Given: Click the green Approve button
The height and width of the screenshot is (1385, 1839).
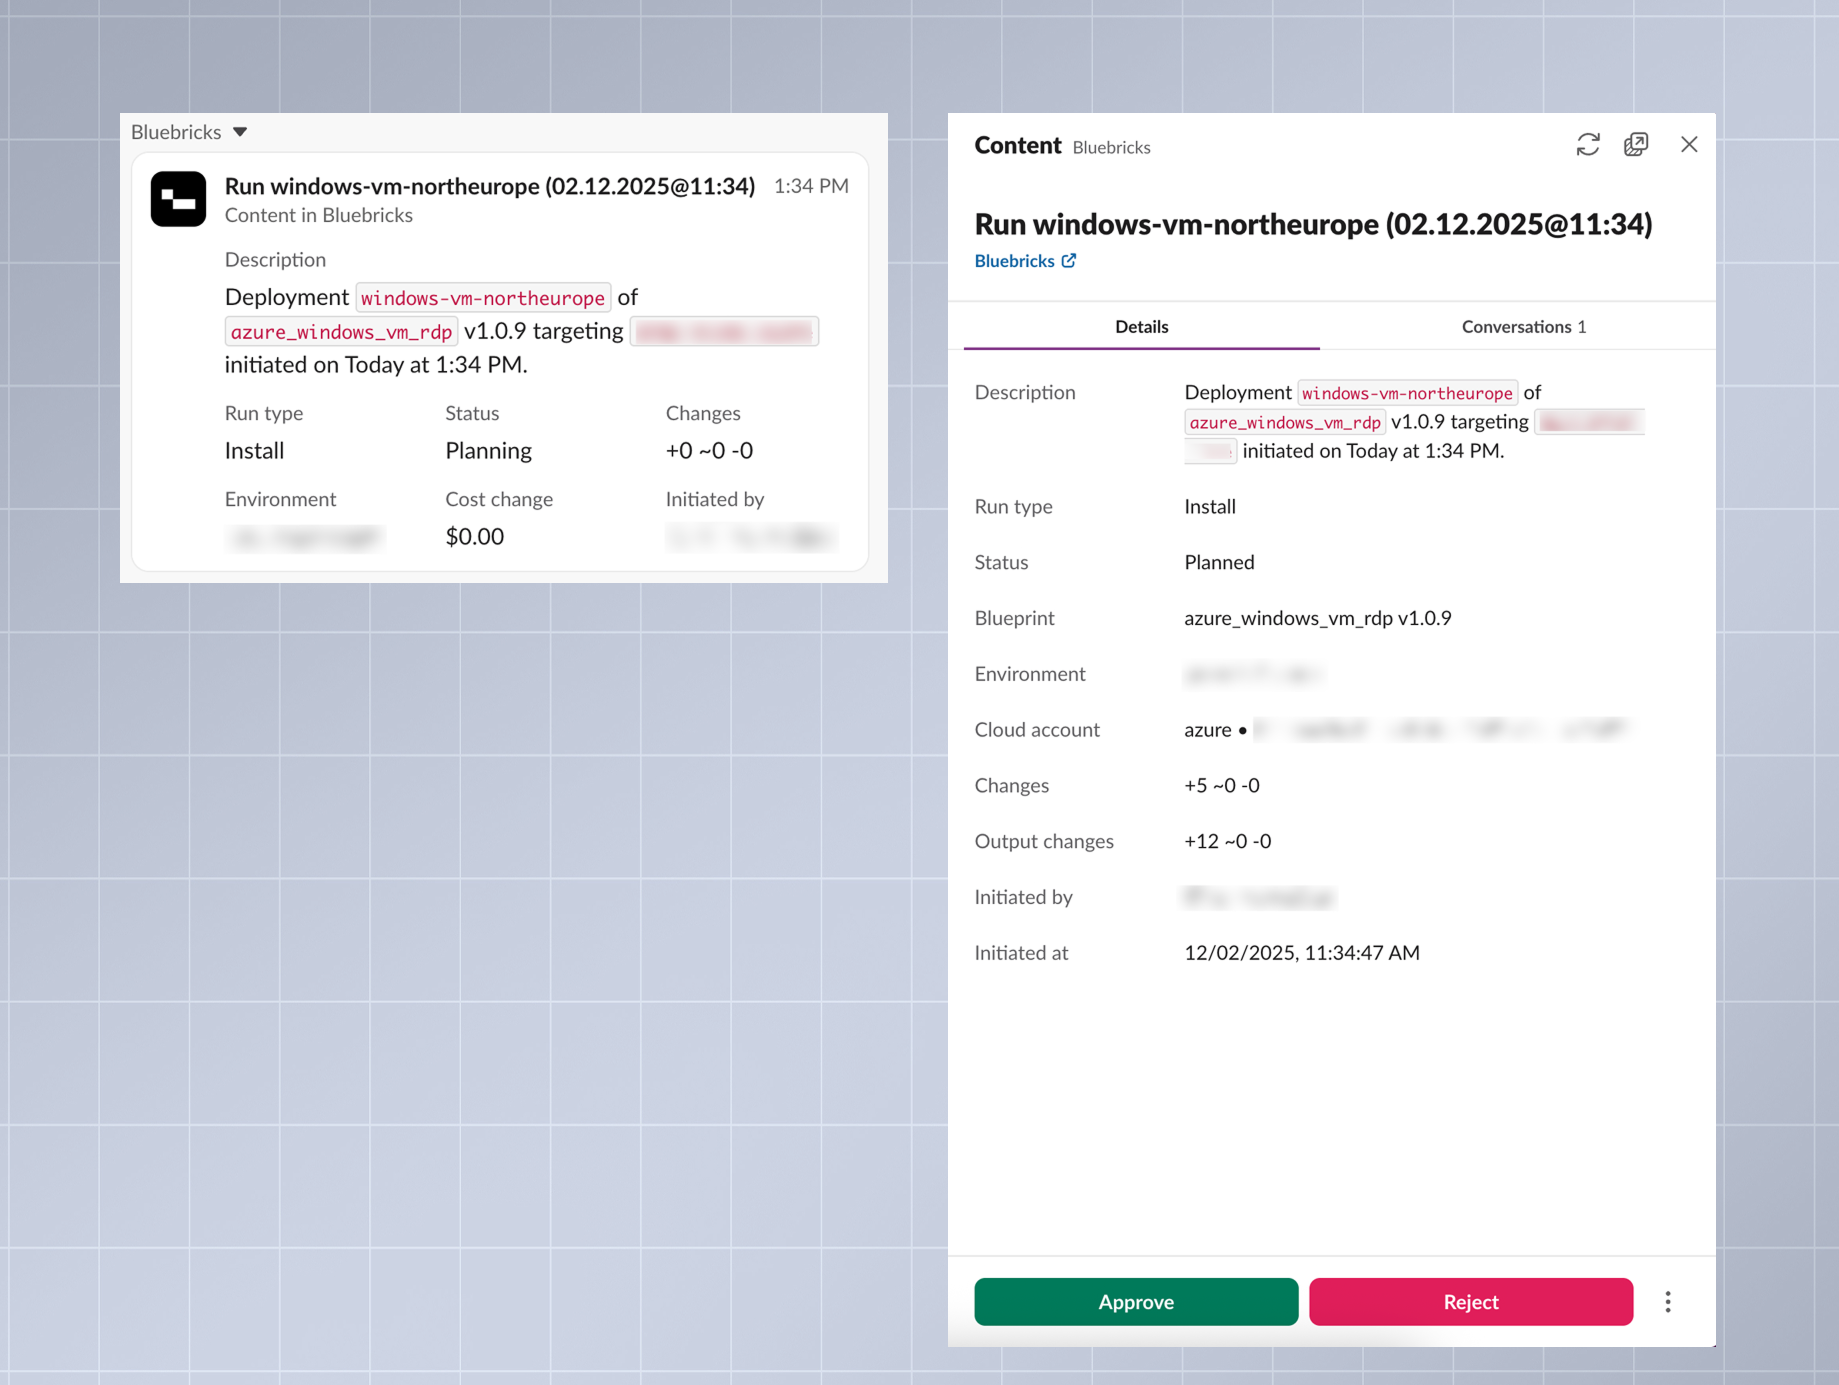Looking at the screenshot, I should coord(1136,1302).
